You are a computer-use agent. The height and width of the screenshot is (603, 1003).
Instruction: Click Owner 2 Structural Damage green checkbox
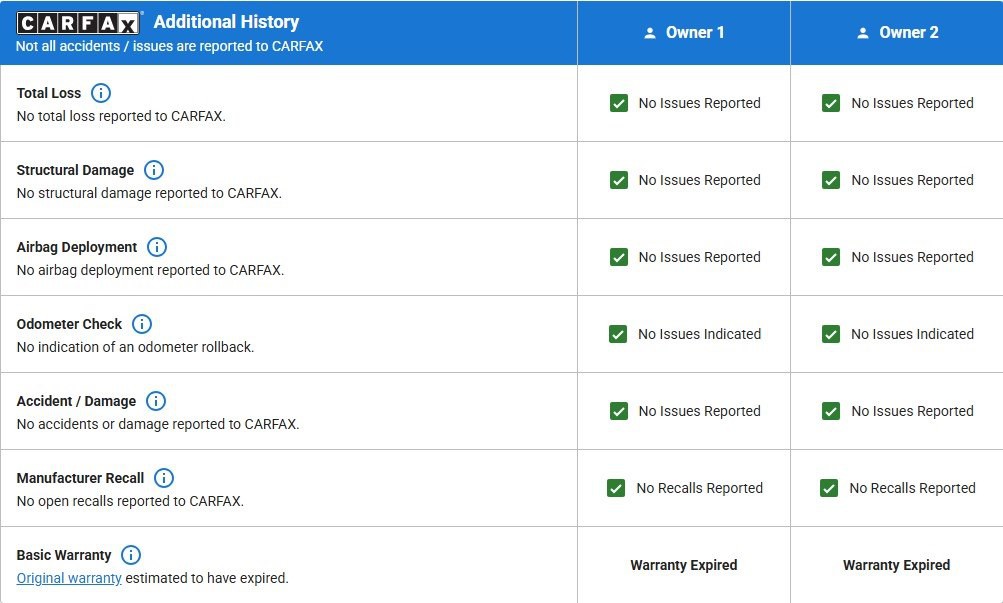[831, 180]
